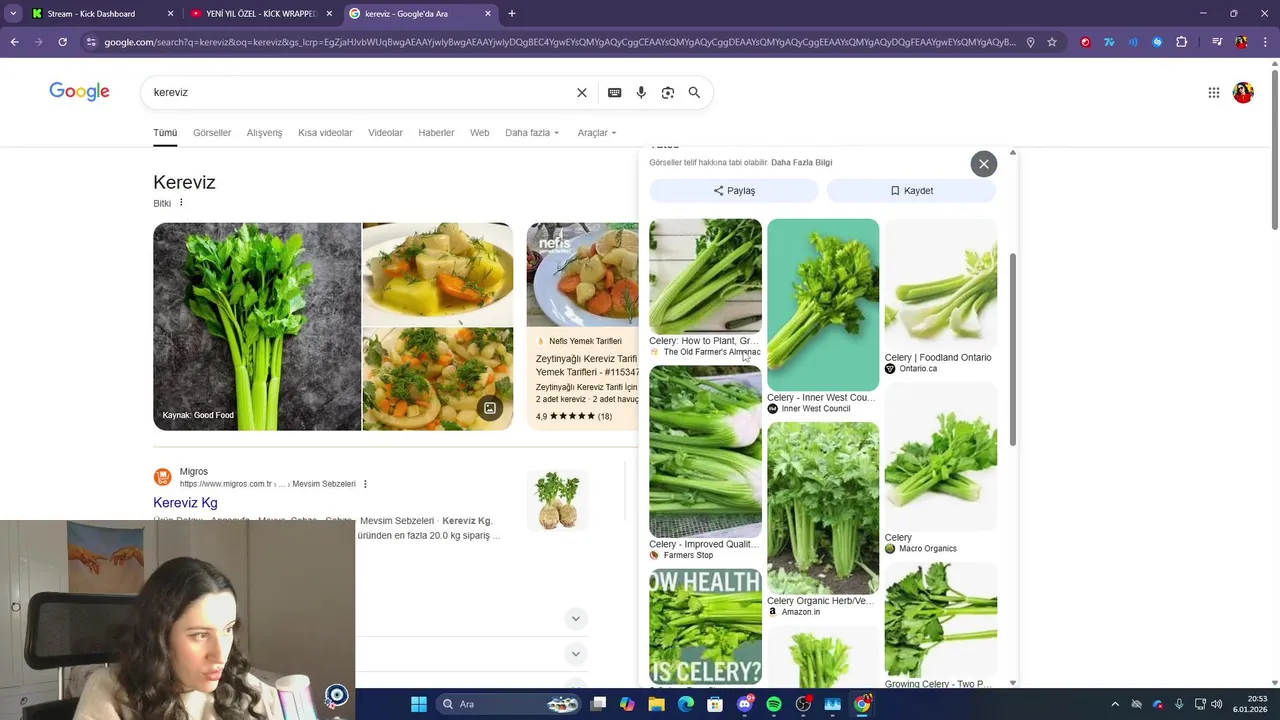This screenshot has height=720, width=1280.
Task: Open the Windows Start menu
Action: pyautogui.click(x=419, y=704)
